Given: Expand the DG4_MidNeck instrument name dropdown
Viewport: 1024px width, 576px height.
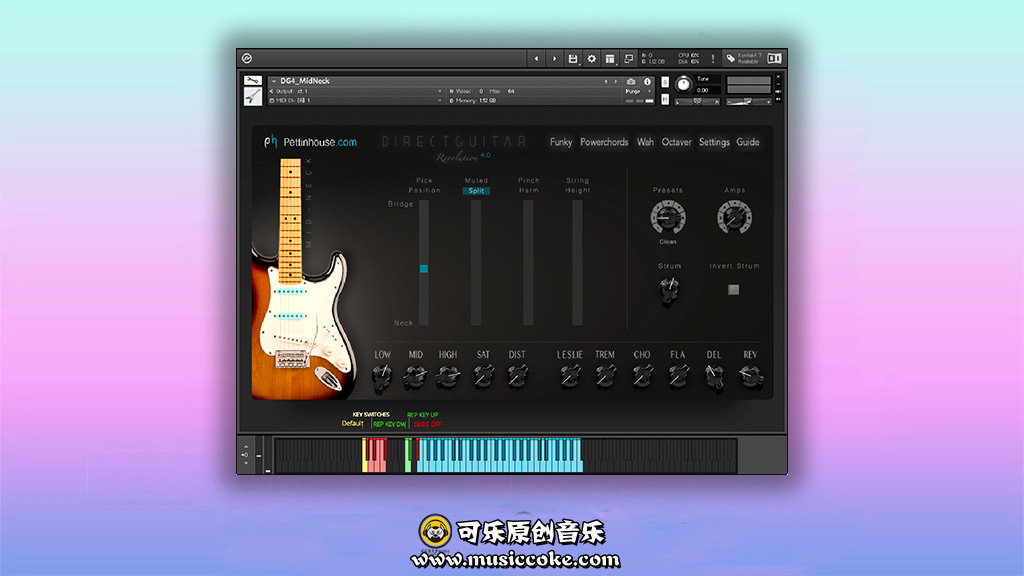Looking at the screenshot, I should point(274,81).
